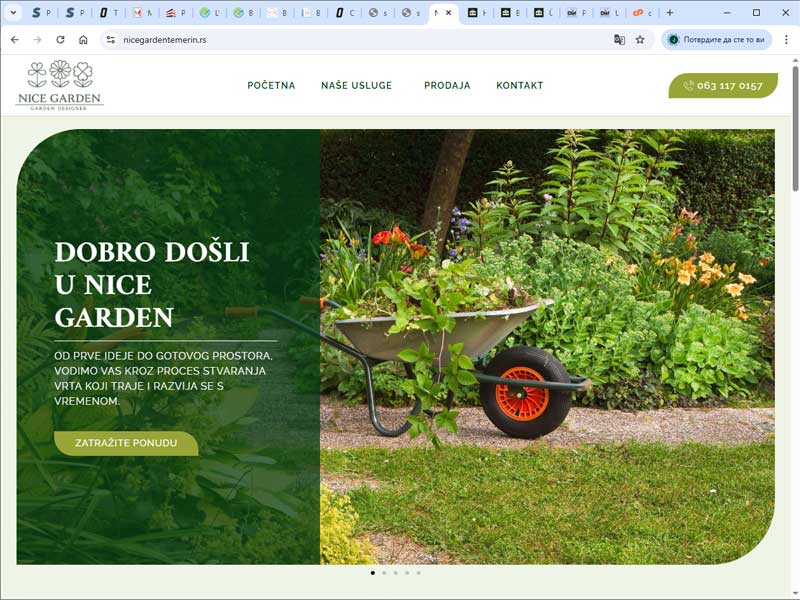The width and height of the screenshot is (800, 600).
Task: Select the third carousel slide dot
Action: pos(396,573)
